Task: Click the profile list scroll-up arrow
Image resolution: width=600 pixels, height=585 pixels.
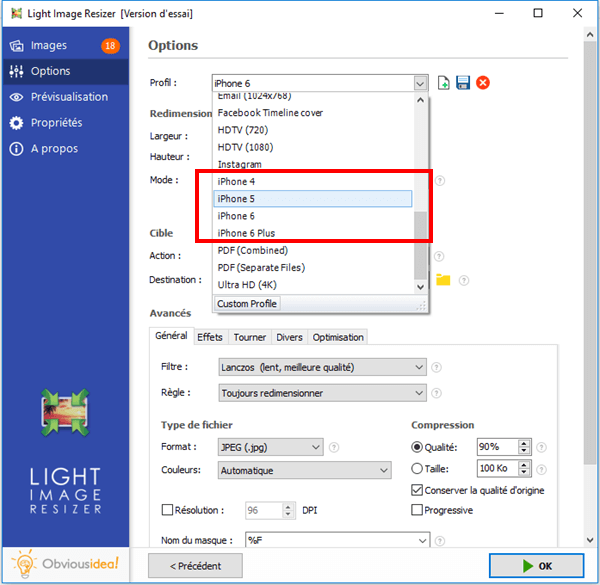Action: (421, 100)
